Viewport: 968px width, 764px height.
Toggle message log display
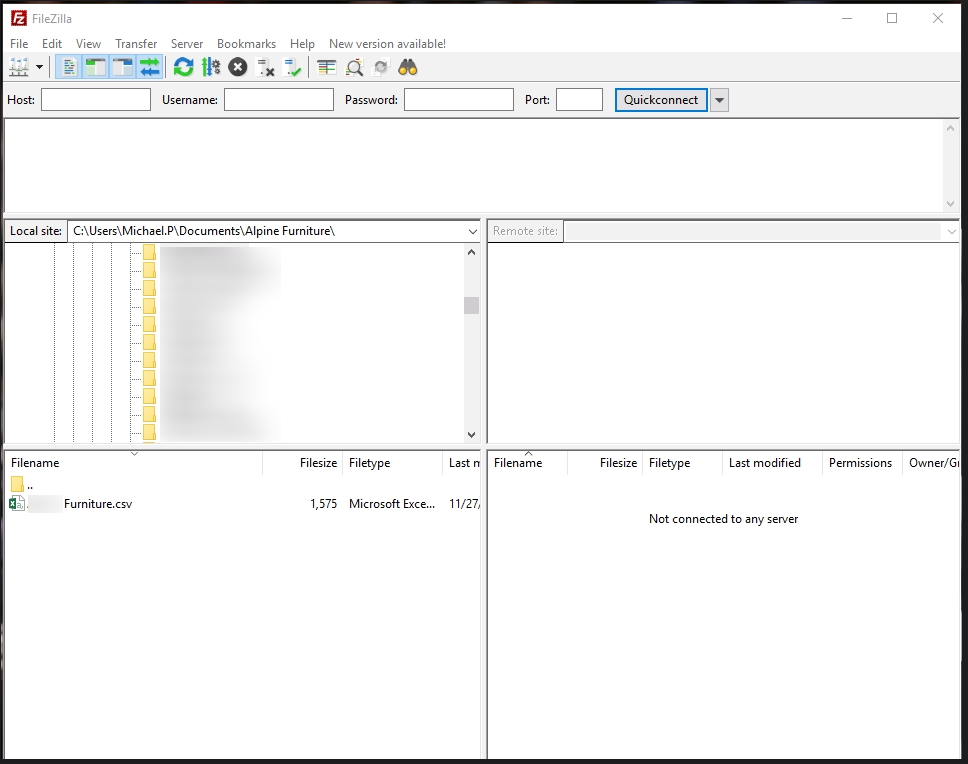pos(69,67)
